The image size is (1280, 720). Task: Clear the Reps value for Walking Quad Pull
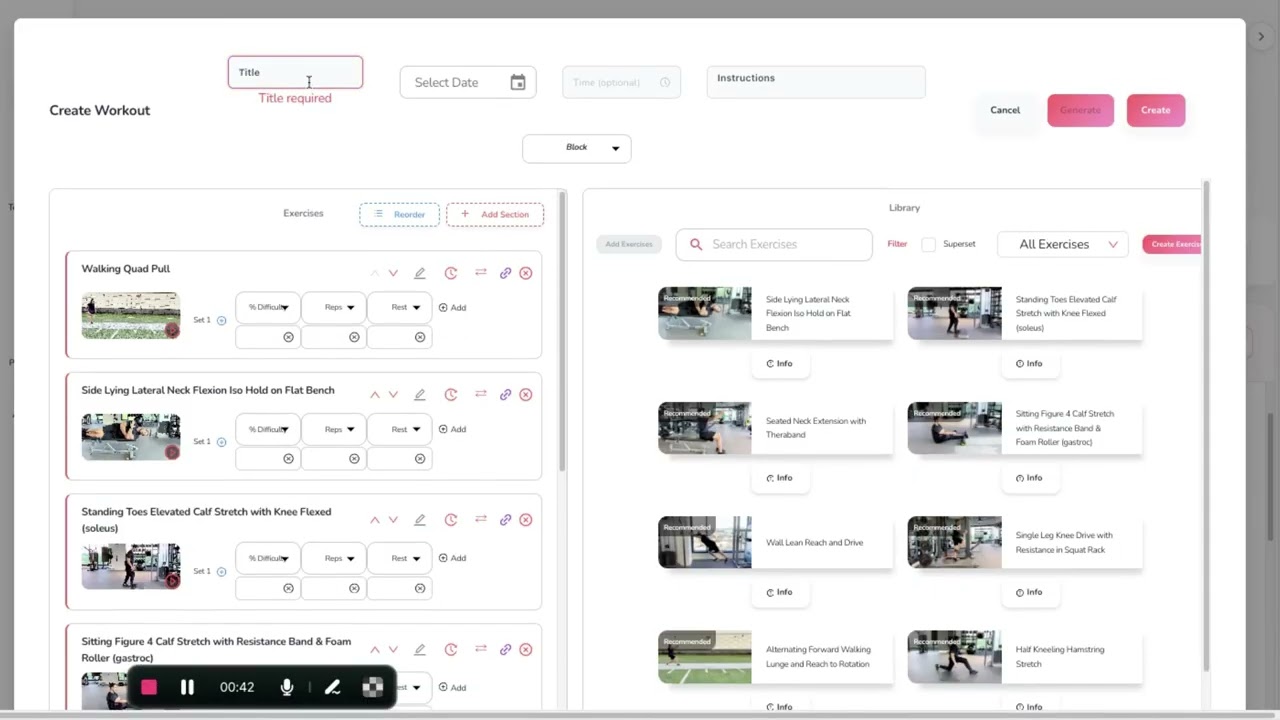click(x=354, y=338)
